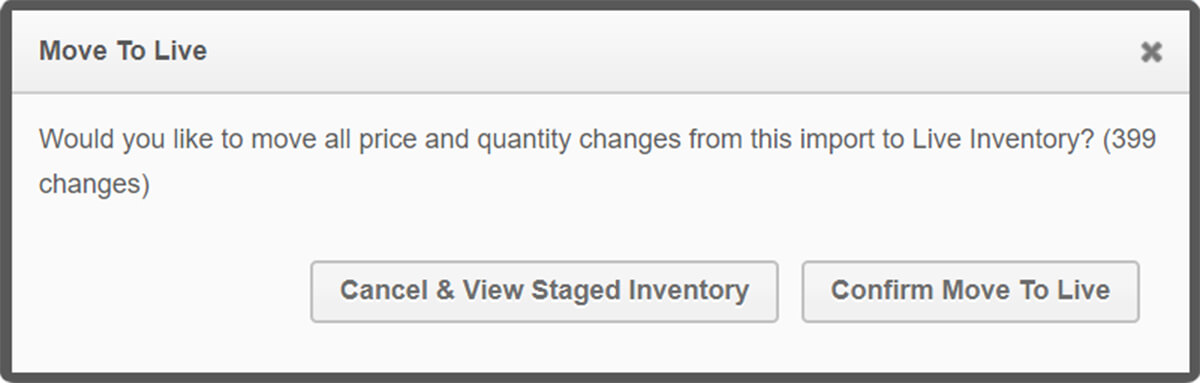Screen dimensions: 1200x383
Task: Dismiss dialog using the X icon
Action: [x=1151, y=52]
